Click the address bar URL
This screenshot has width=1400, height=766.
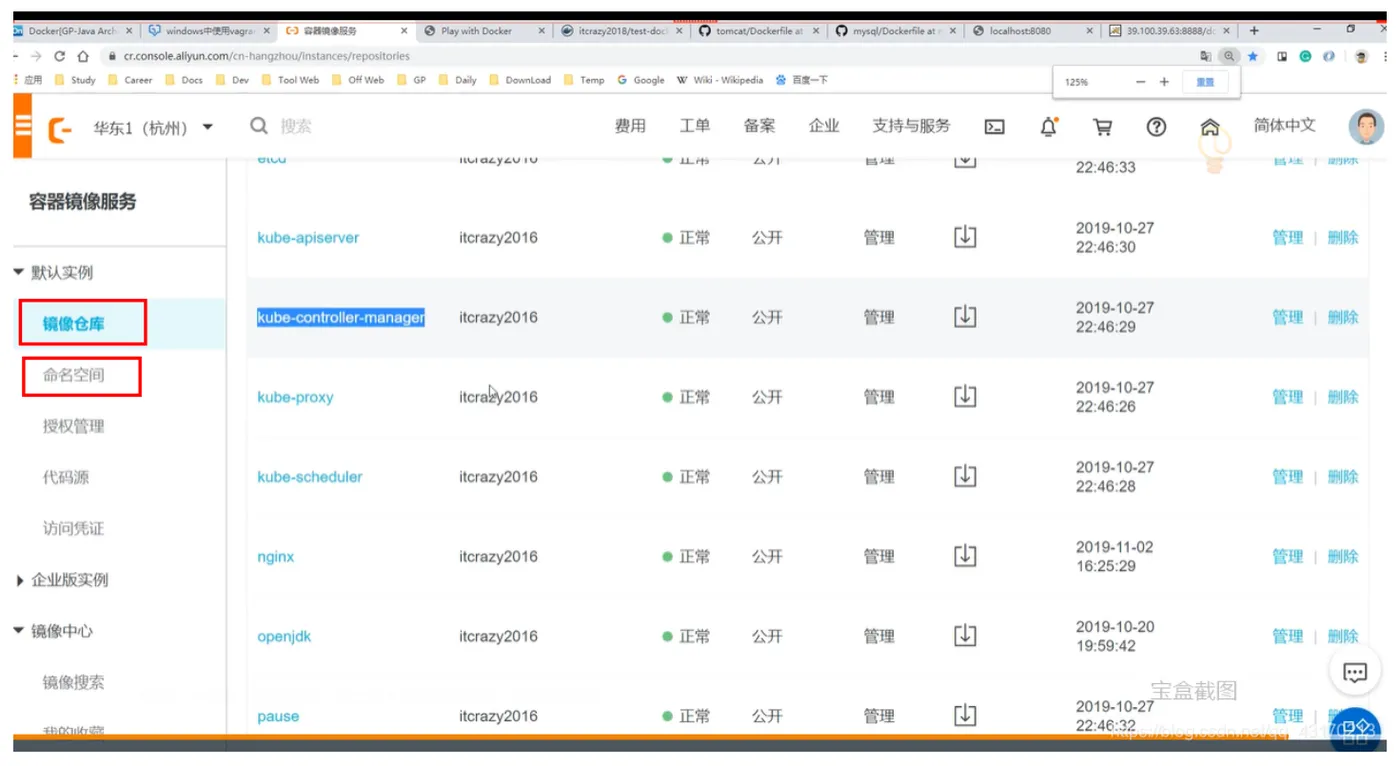[x=266, y=56]
